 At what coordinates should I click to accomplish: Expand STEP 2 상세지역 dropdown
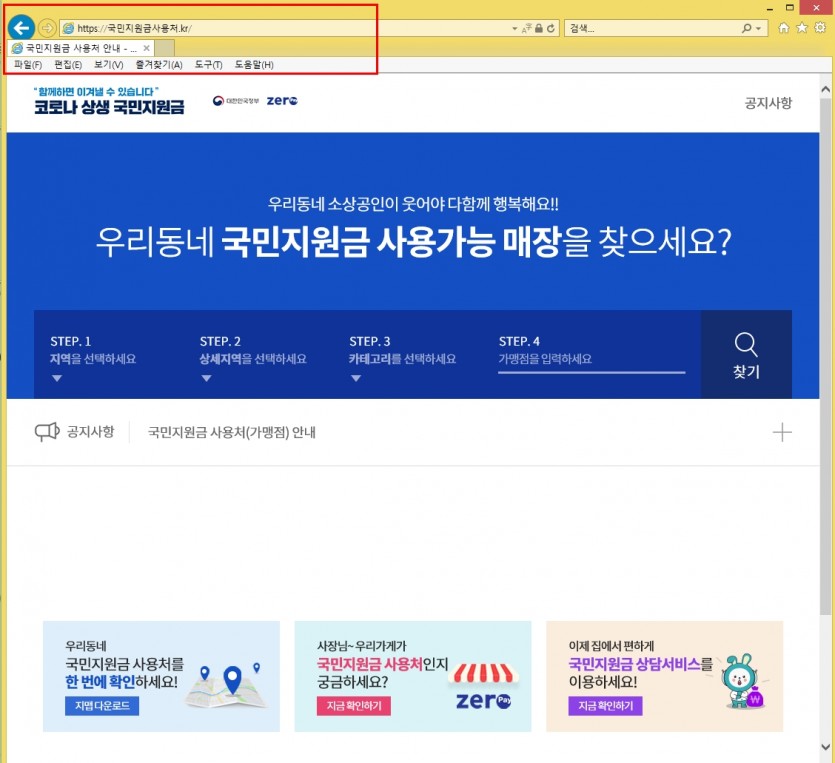pos(206,378)
